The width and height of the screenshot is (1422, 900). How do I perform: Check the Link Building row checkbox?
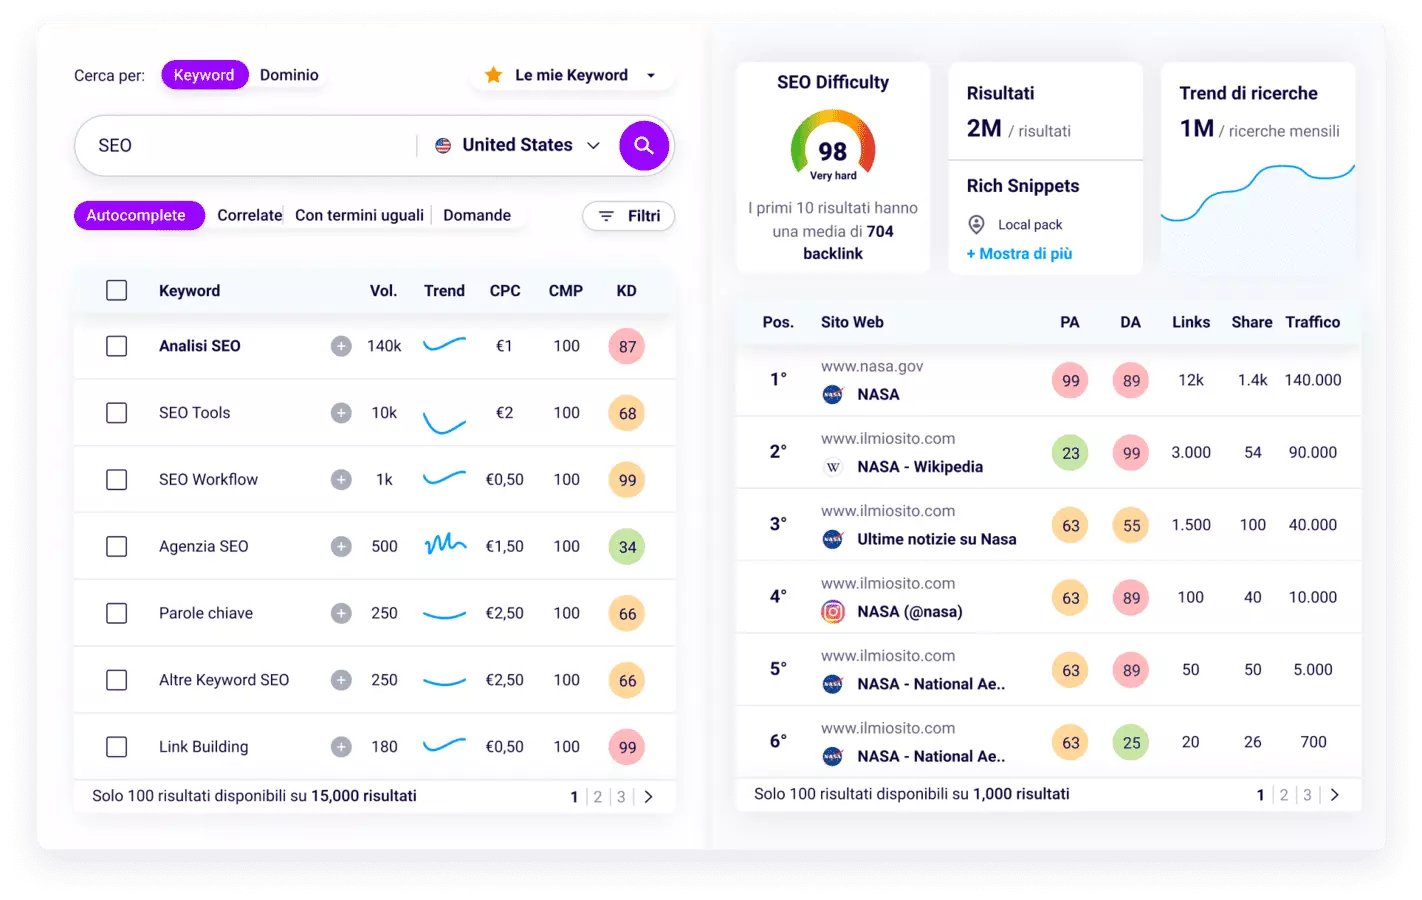117,747
